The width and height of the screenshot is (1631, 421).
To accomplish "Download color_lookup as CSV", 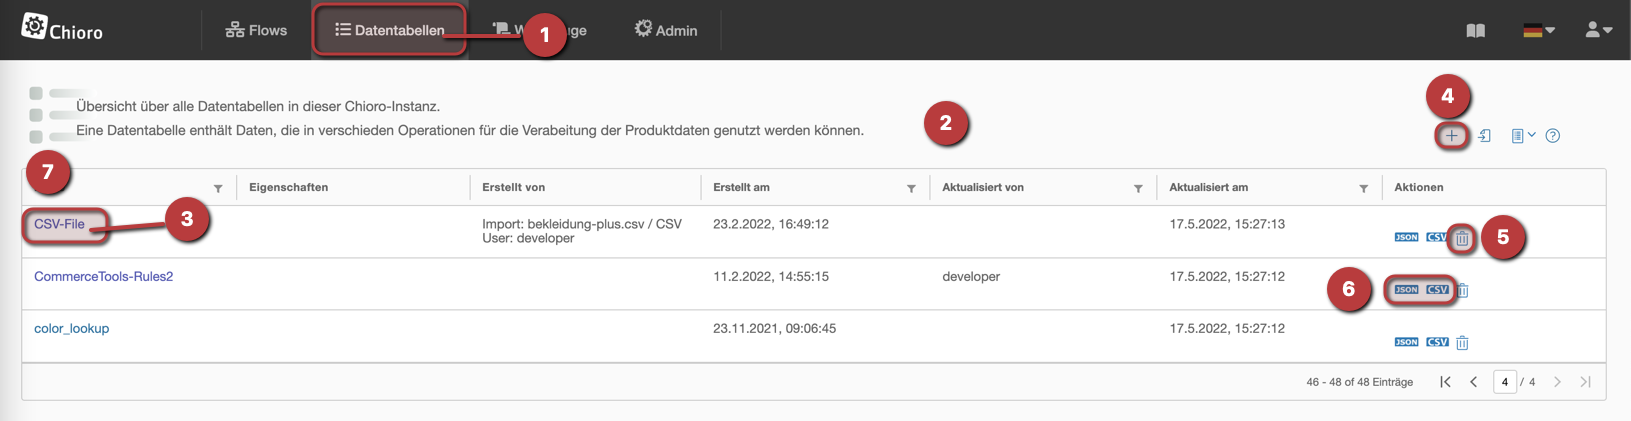I will [1437, 342].
